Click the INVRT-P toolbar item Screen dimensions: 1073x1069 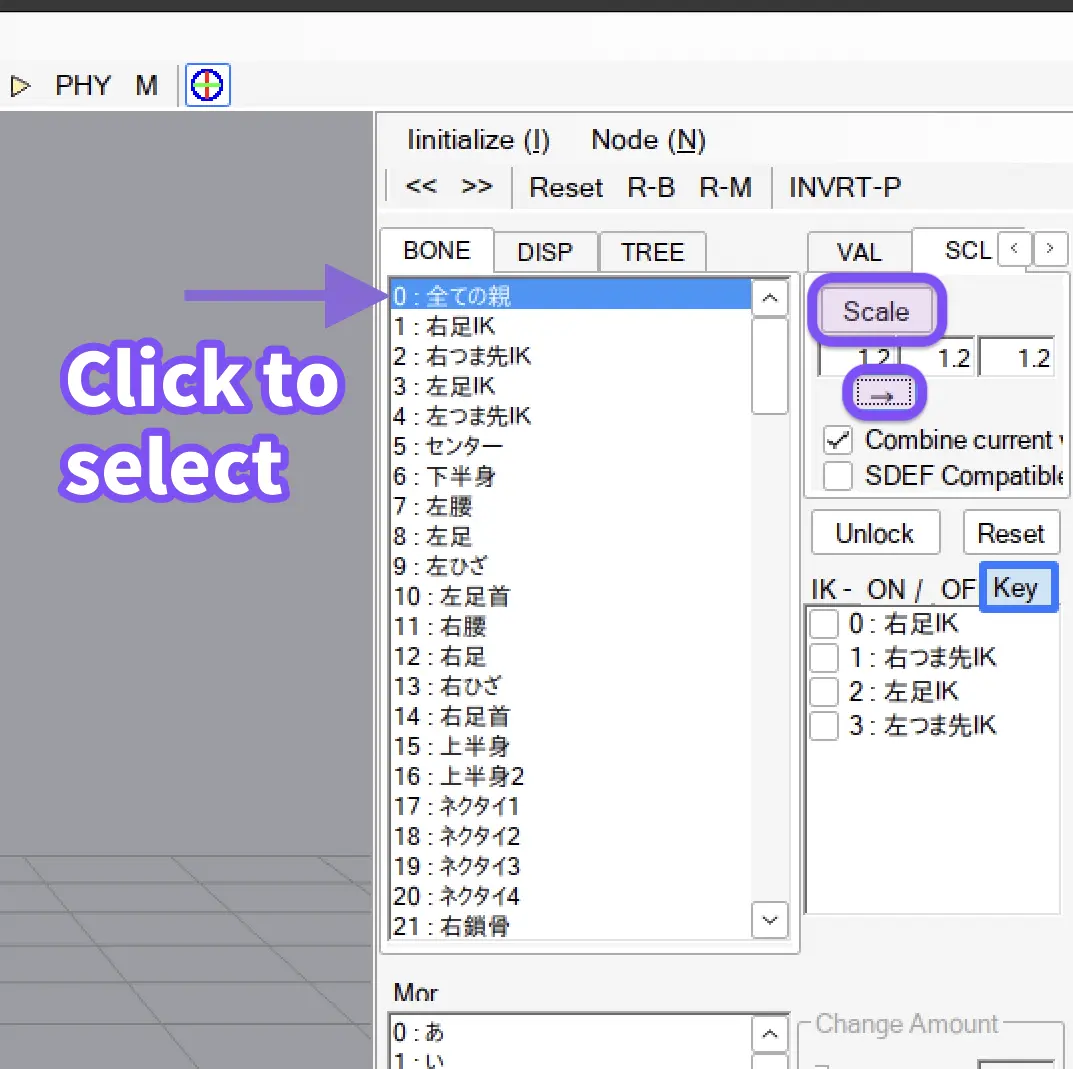(845, 188)
